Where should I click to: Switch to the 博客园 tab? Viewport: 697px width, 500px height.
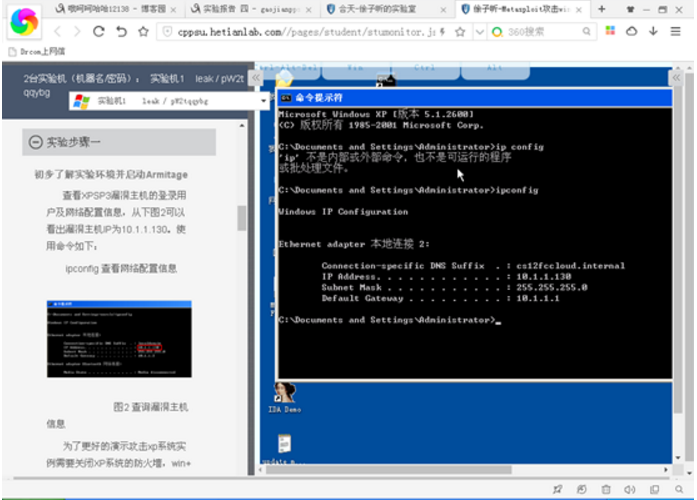click(x=111, y=9)
